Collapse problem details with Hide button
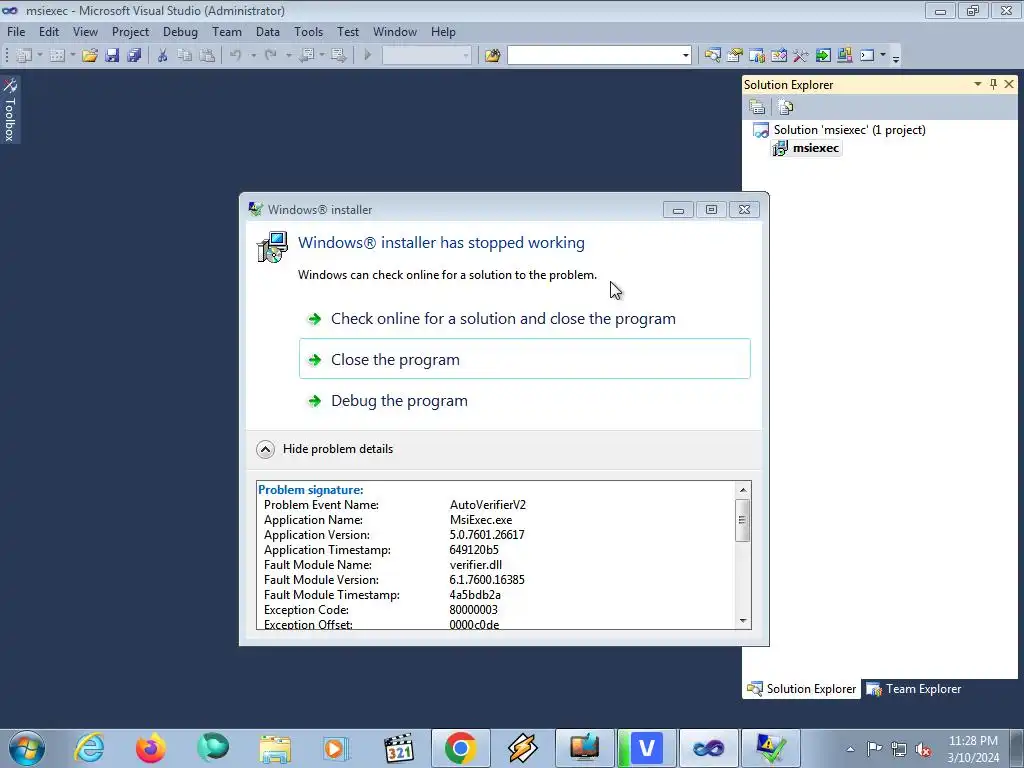Image resolution: width=1024 pixels, height=768 pixels. 265,449
